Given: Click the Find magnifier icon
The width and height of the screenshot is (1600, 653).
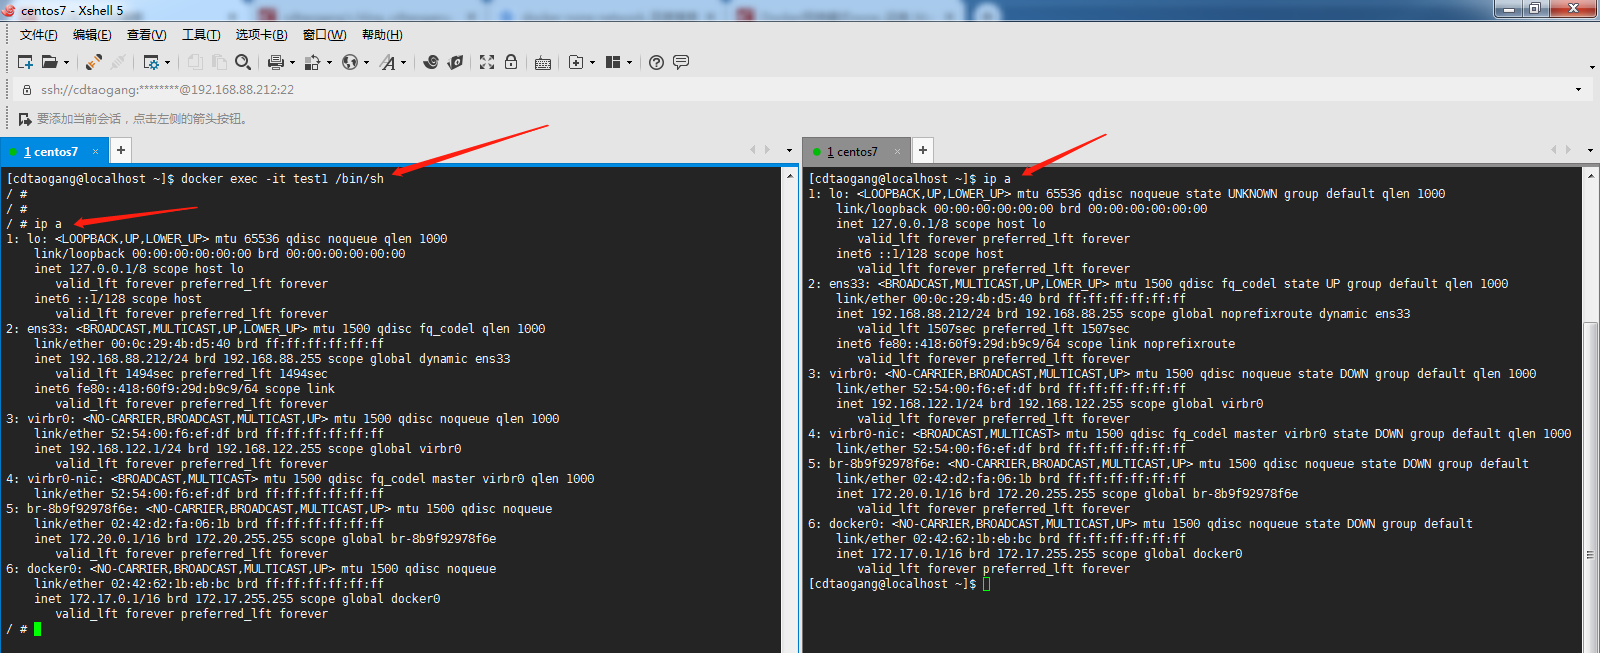Looking at the screenshot, I should pyautogui.click(x=243, y=62).
